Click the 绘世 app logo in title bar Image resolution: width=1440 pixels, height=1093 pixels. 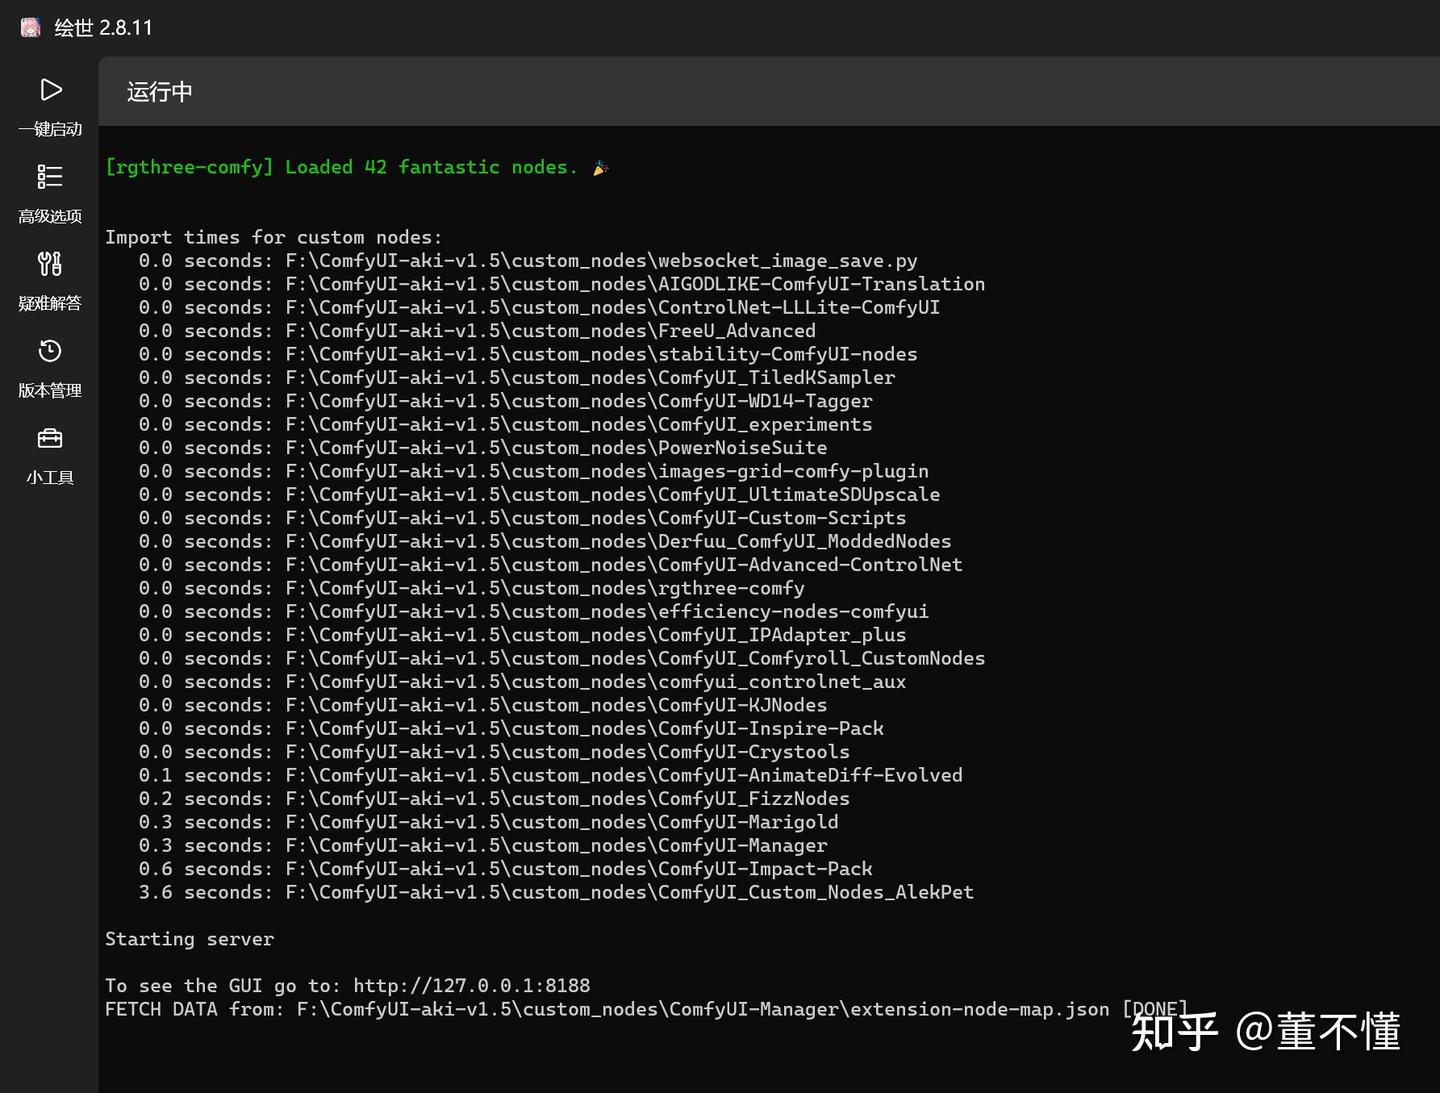coord(31,27)
